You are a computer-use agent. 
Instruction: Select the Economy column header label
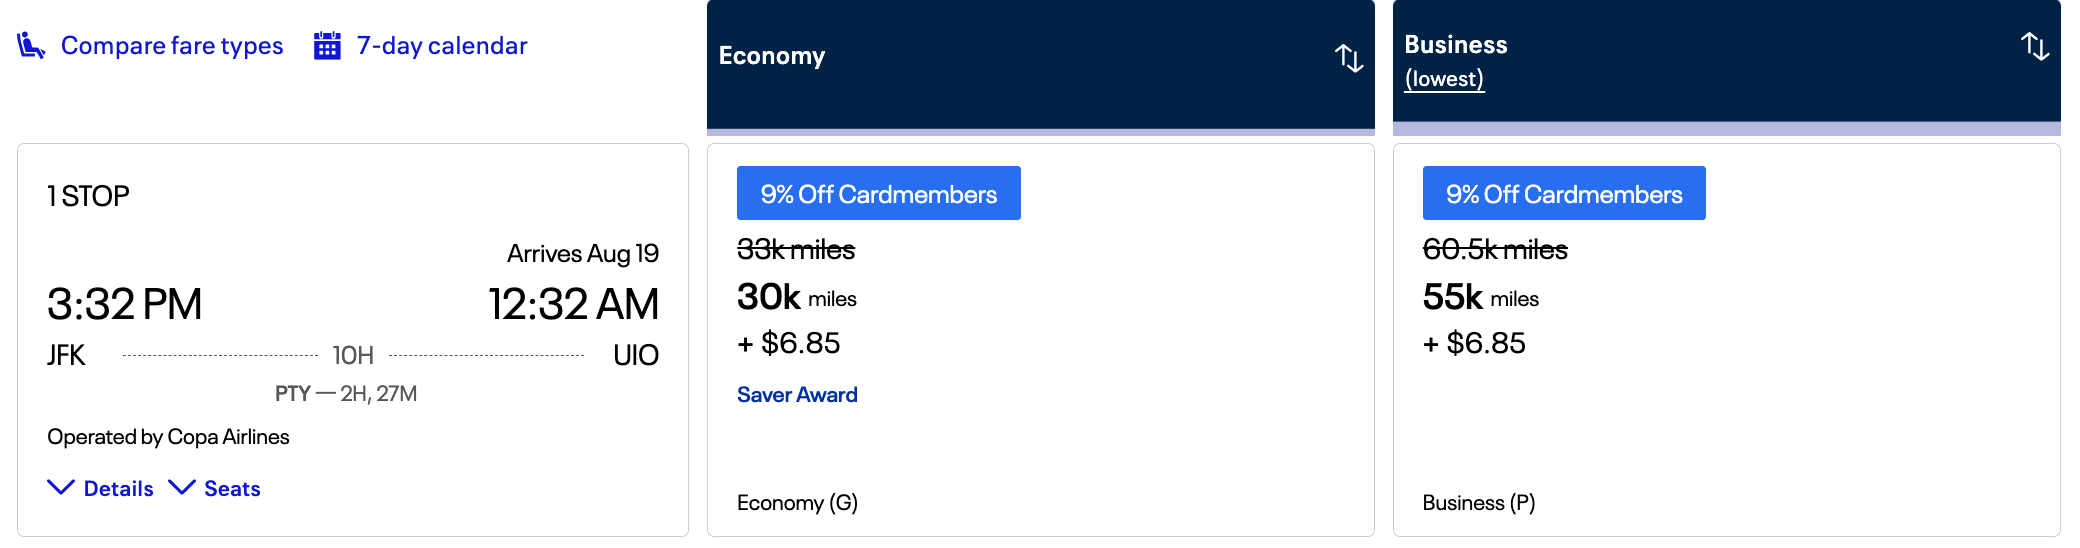pos(772,56)
